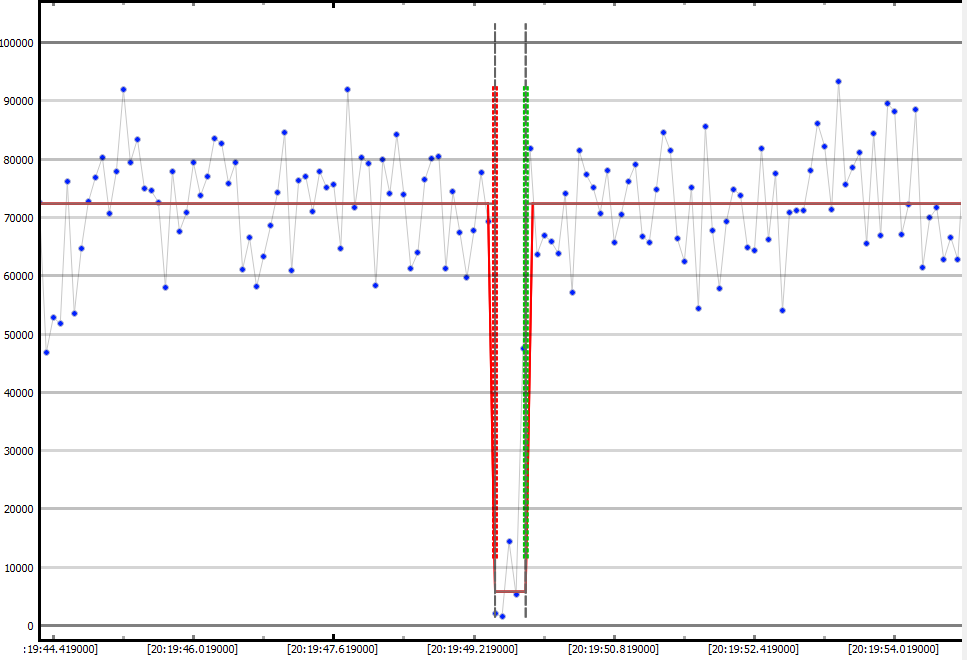The width and height of the screenshot is (967, 660).
Task: Click the 50000 y-axis label
Action: pos(20,335)
